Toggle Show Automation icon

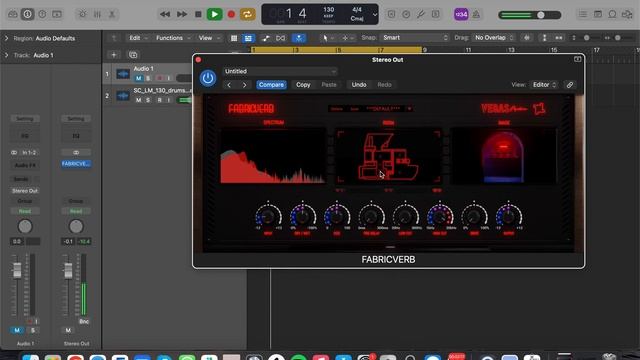(x=266, y=38)
